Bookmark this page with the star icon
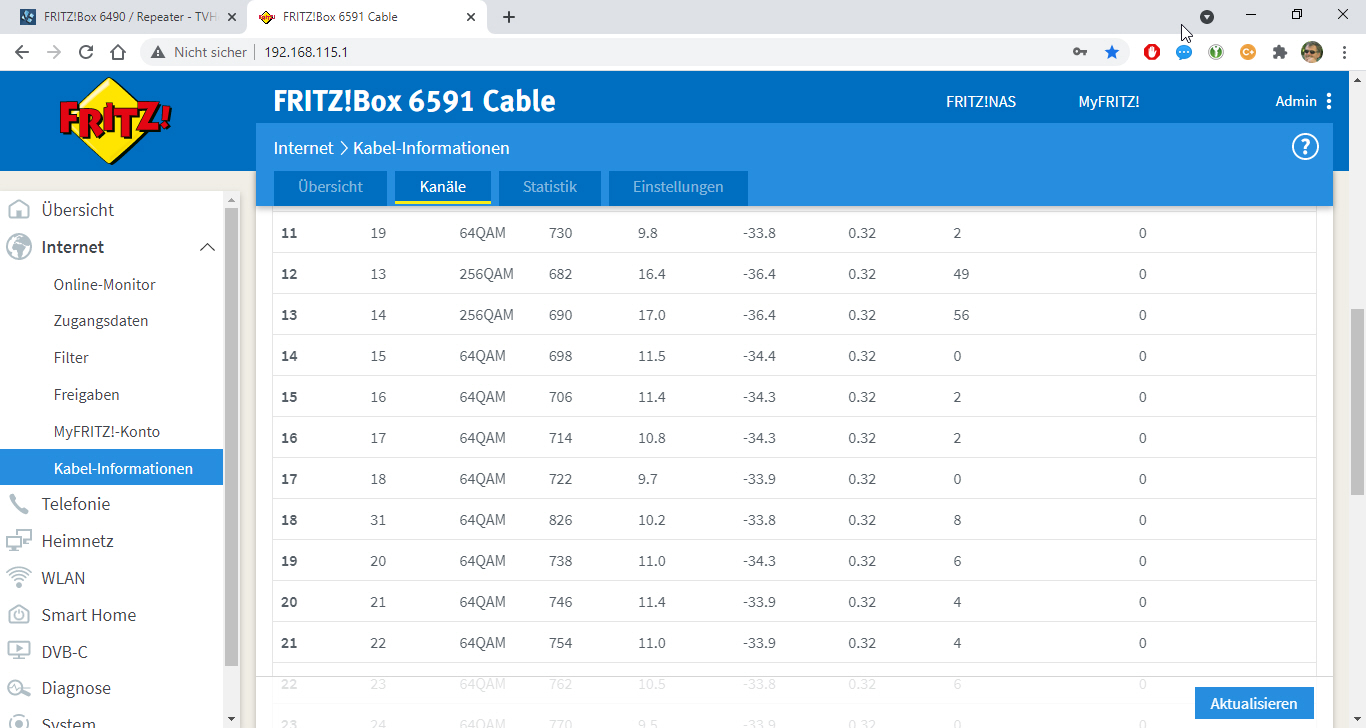1366x728 pixels. coord(1112,52)
